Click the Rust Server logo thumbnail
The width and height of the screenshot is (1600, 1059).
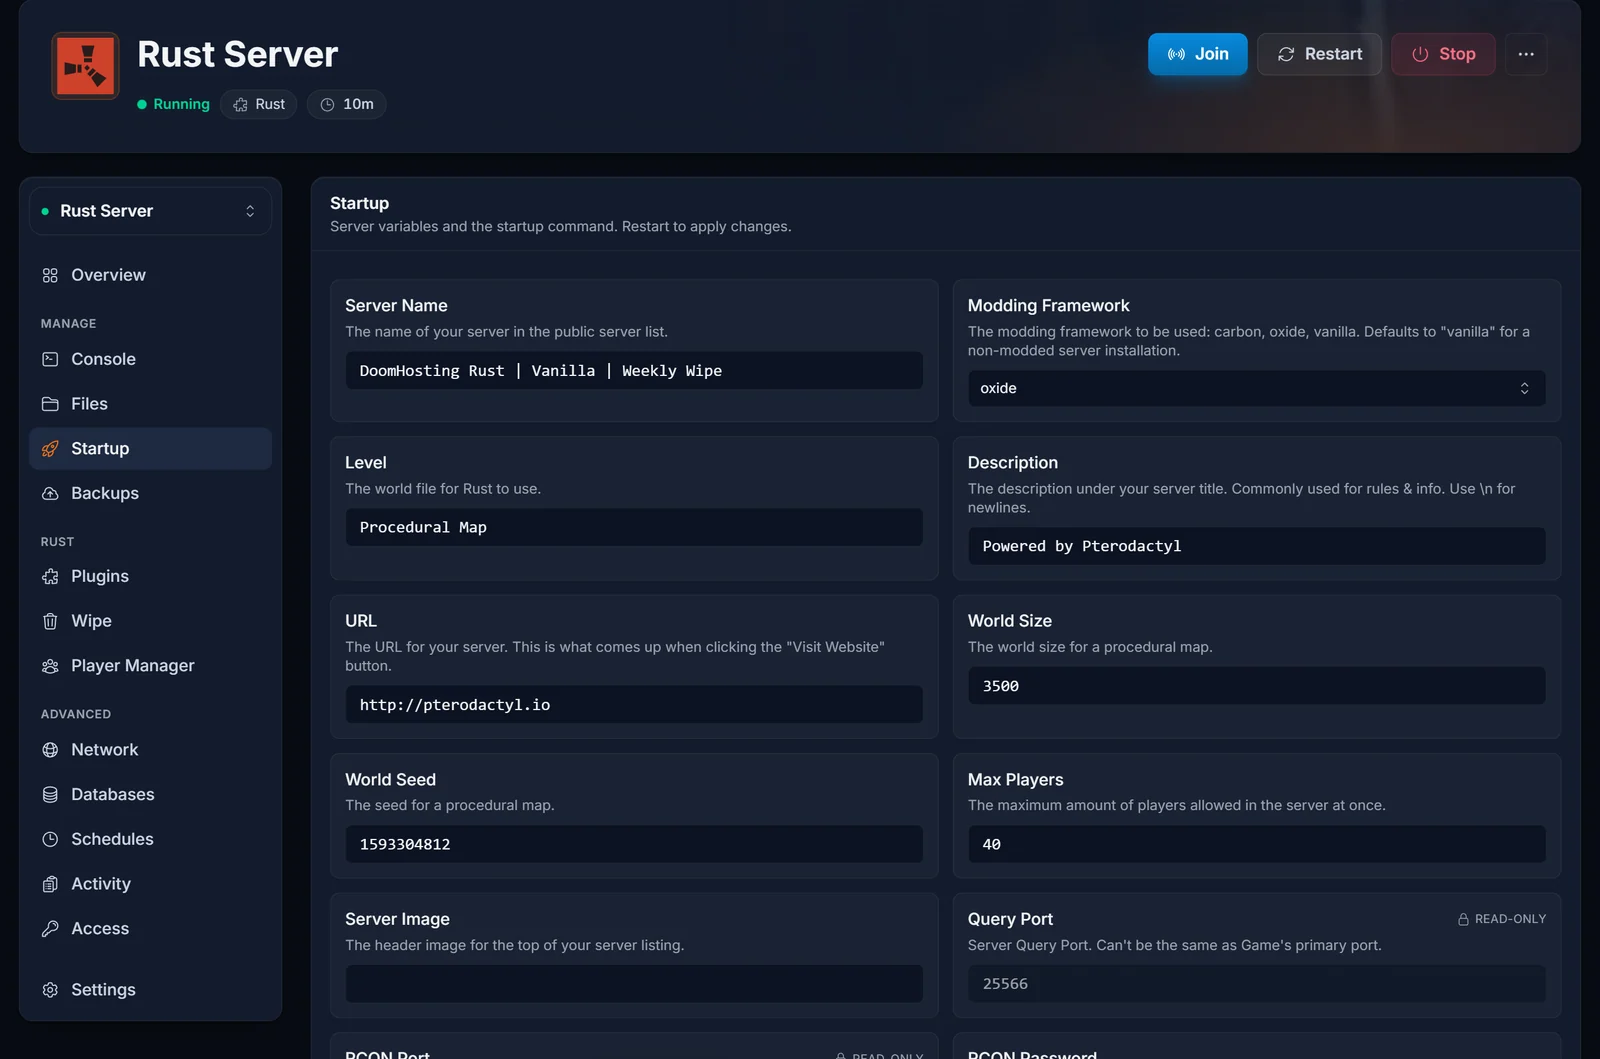(85, 66)
